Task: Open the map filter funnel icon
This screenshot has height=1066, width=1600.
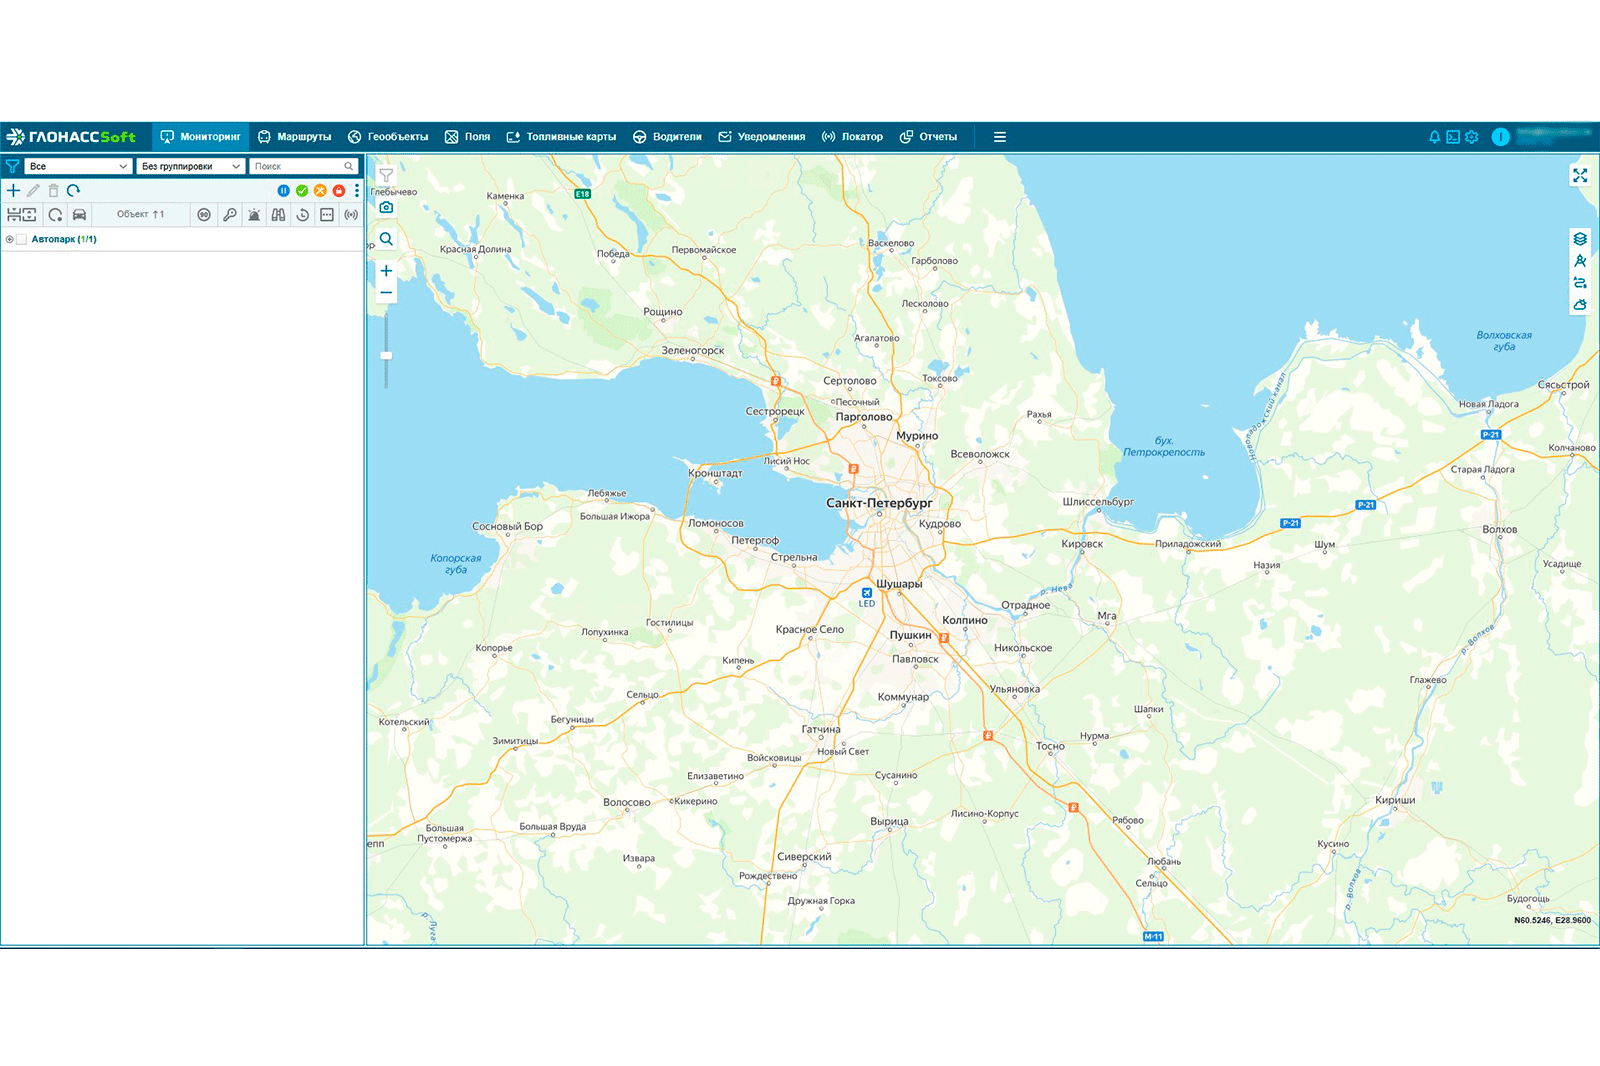Action: 386,175
